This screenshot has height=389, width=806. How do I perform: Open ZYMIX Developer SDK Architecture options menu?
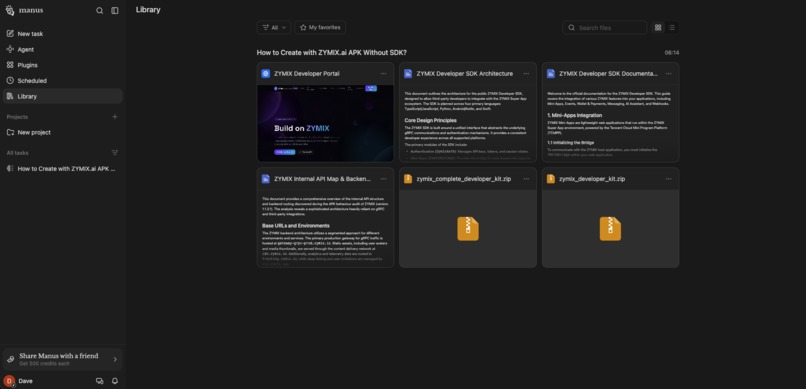[x=526, y=73]
